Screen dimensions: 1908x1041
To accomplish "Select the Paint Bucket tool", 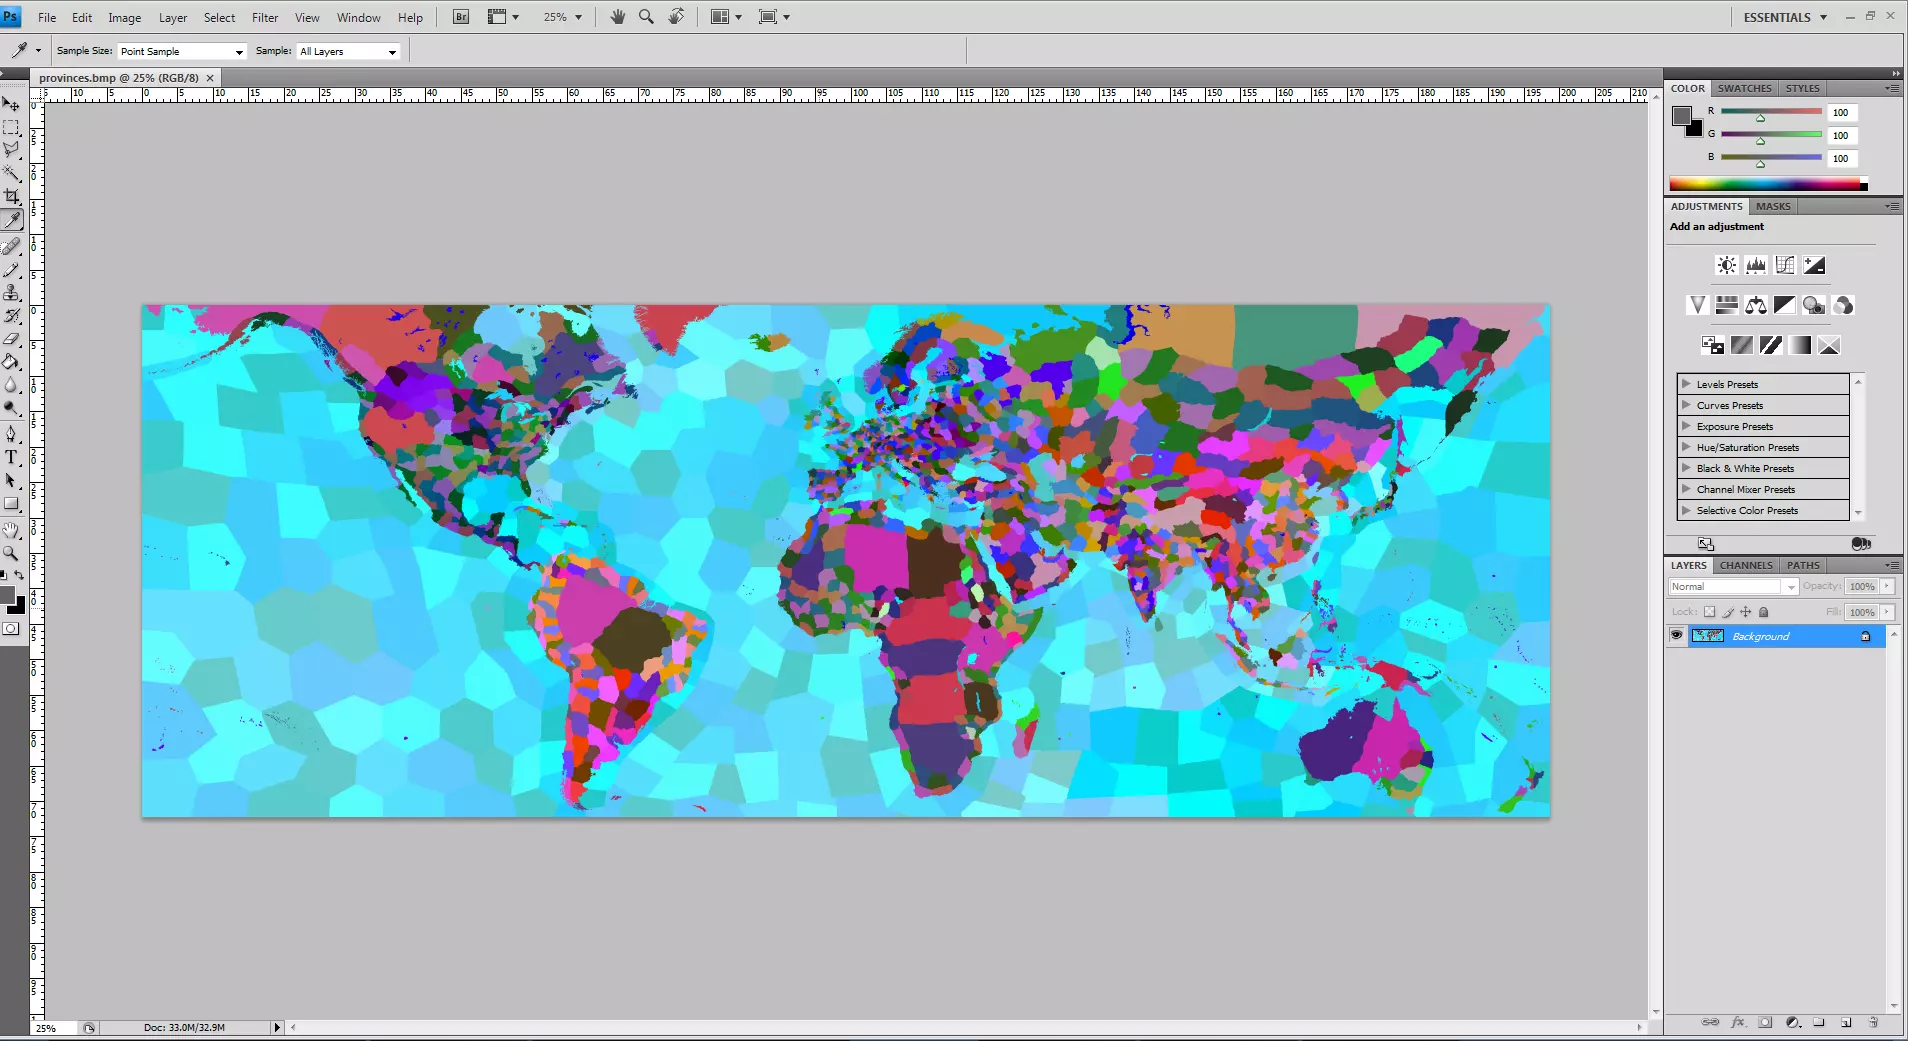I will 11,362.
